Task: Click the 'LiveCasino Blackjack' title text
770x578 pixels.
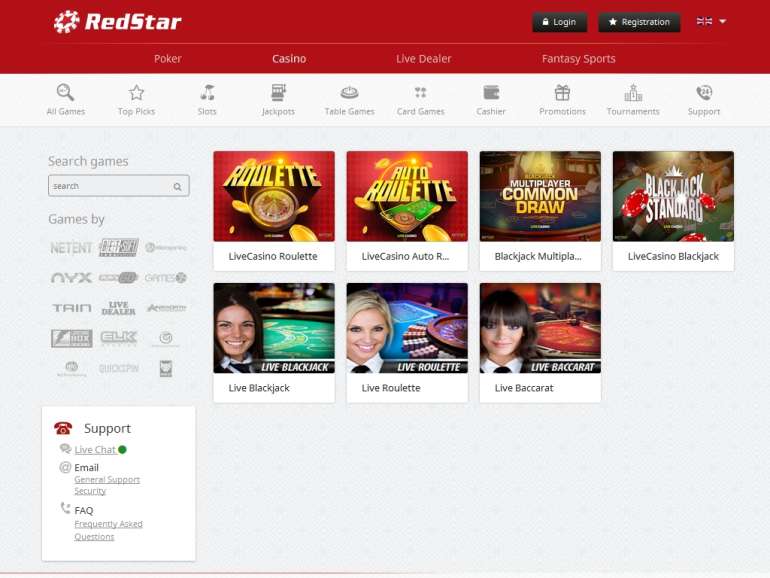Action: point(673,256)
